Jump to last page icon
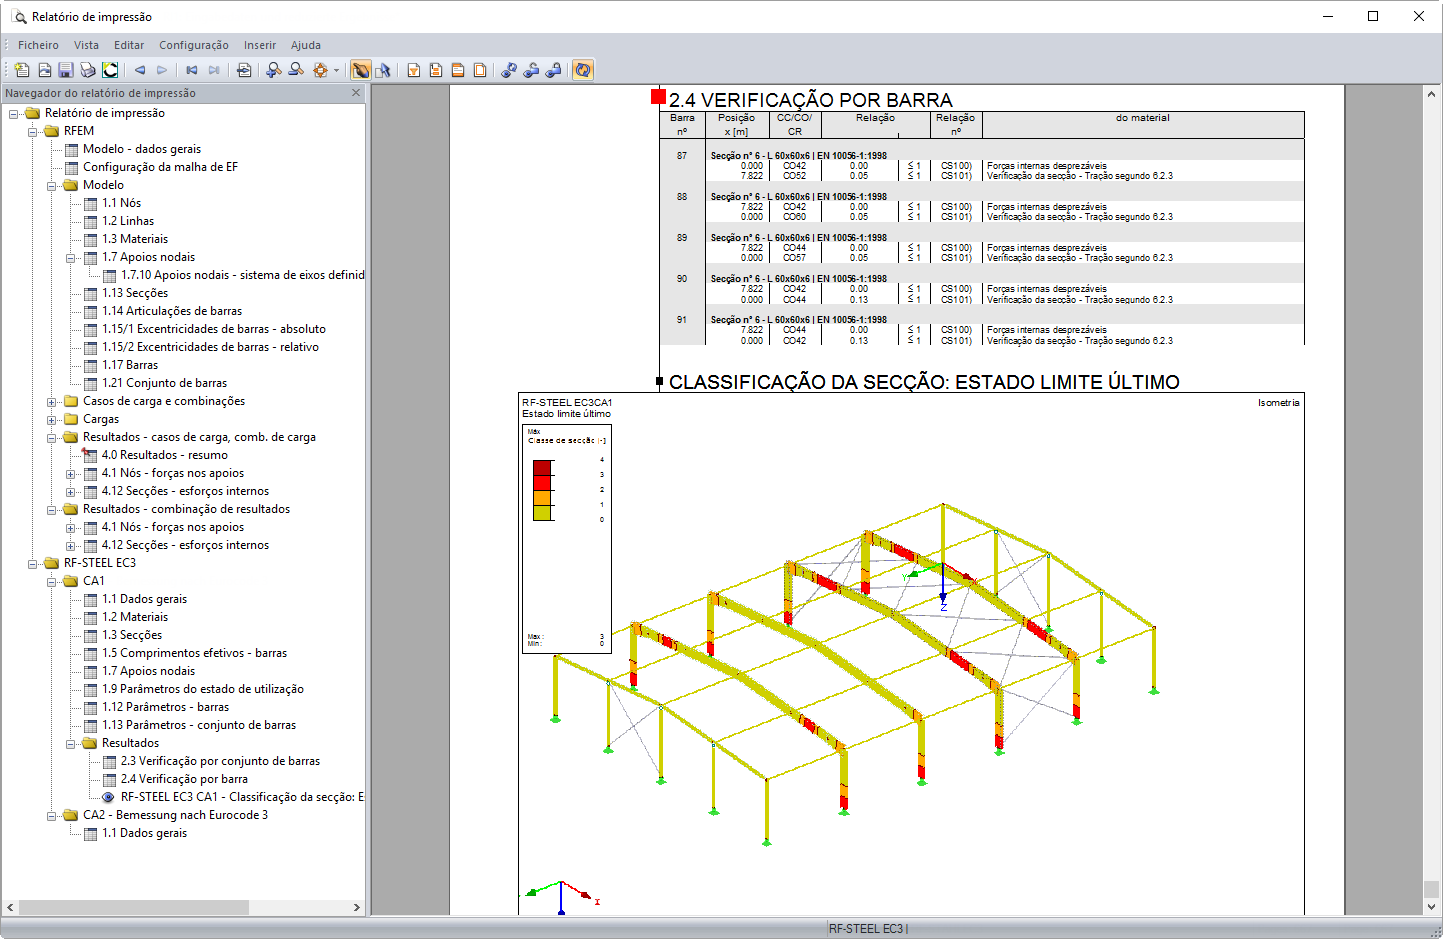 pos(214,70)
